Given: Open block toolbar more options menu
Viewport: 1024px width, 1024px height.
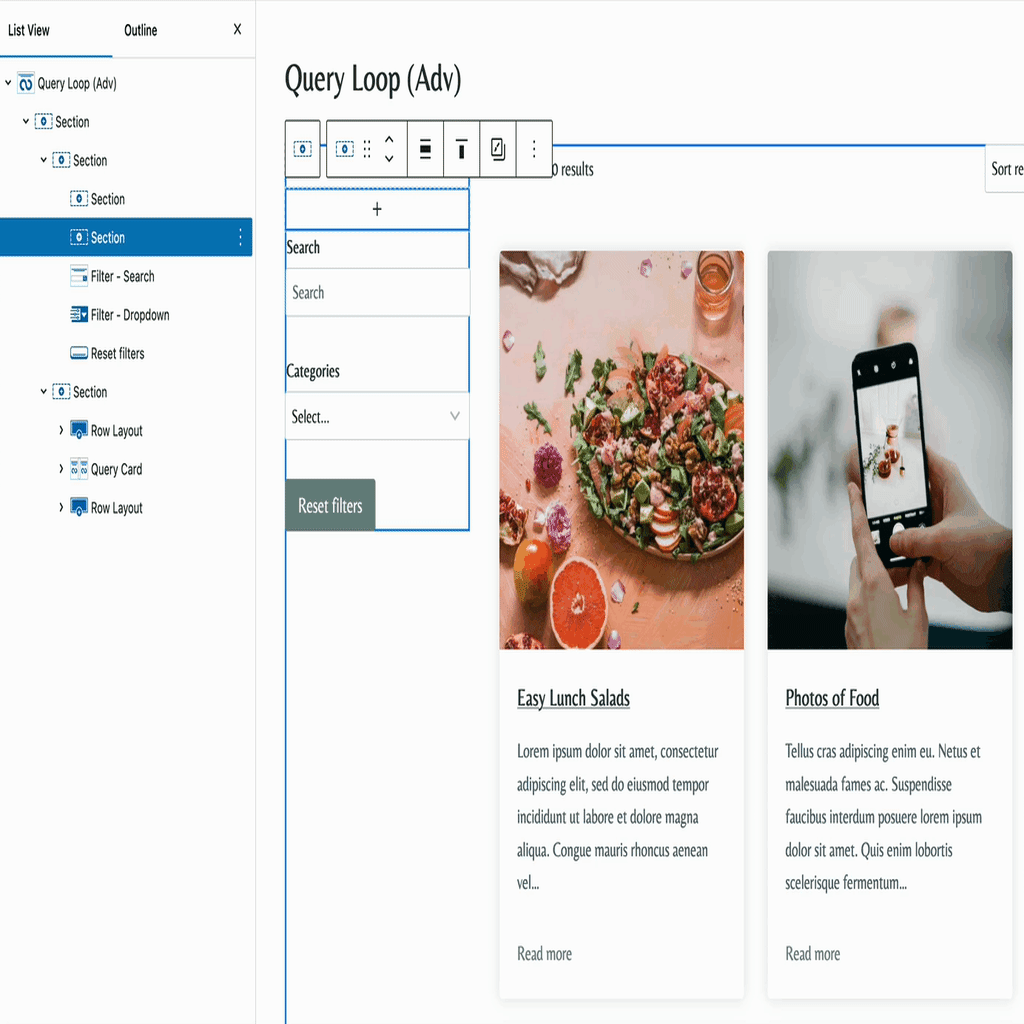Looking at the screenshot, I should [x=534, y=149].
